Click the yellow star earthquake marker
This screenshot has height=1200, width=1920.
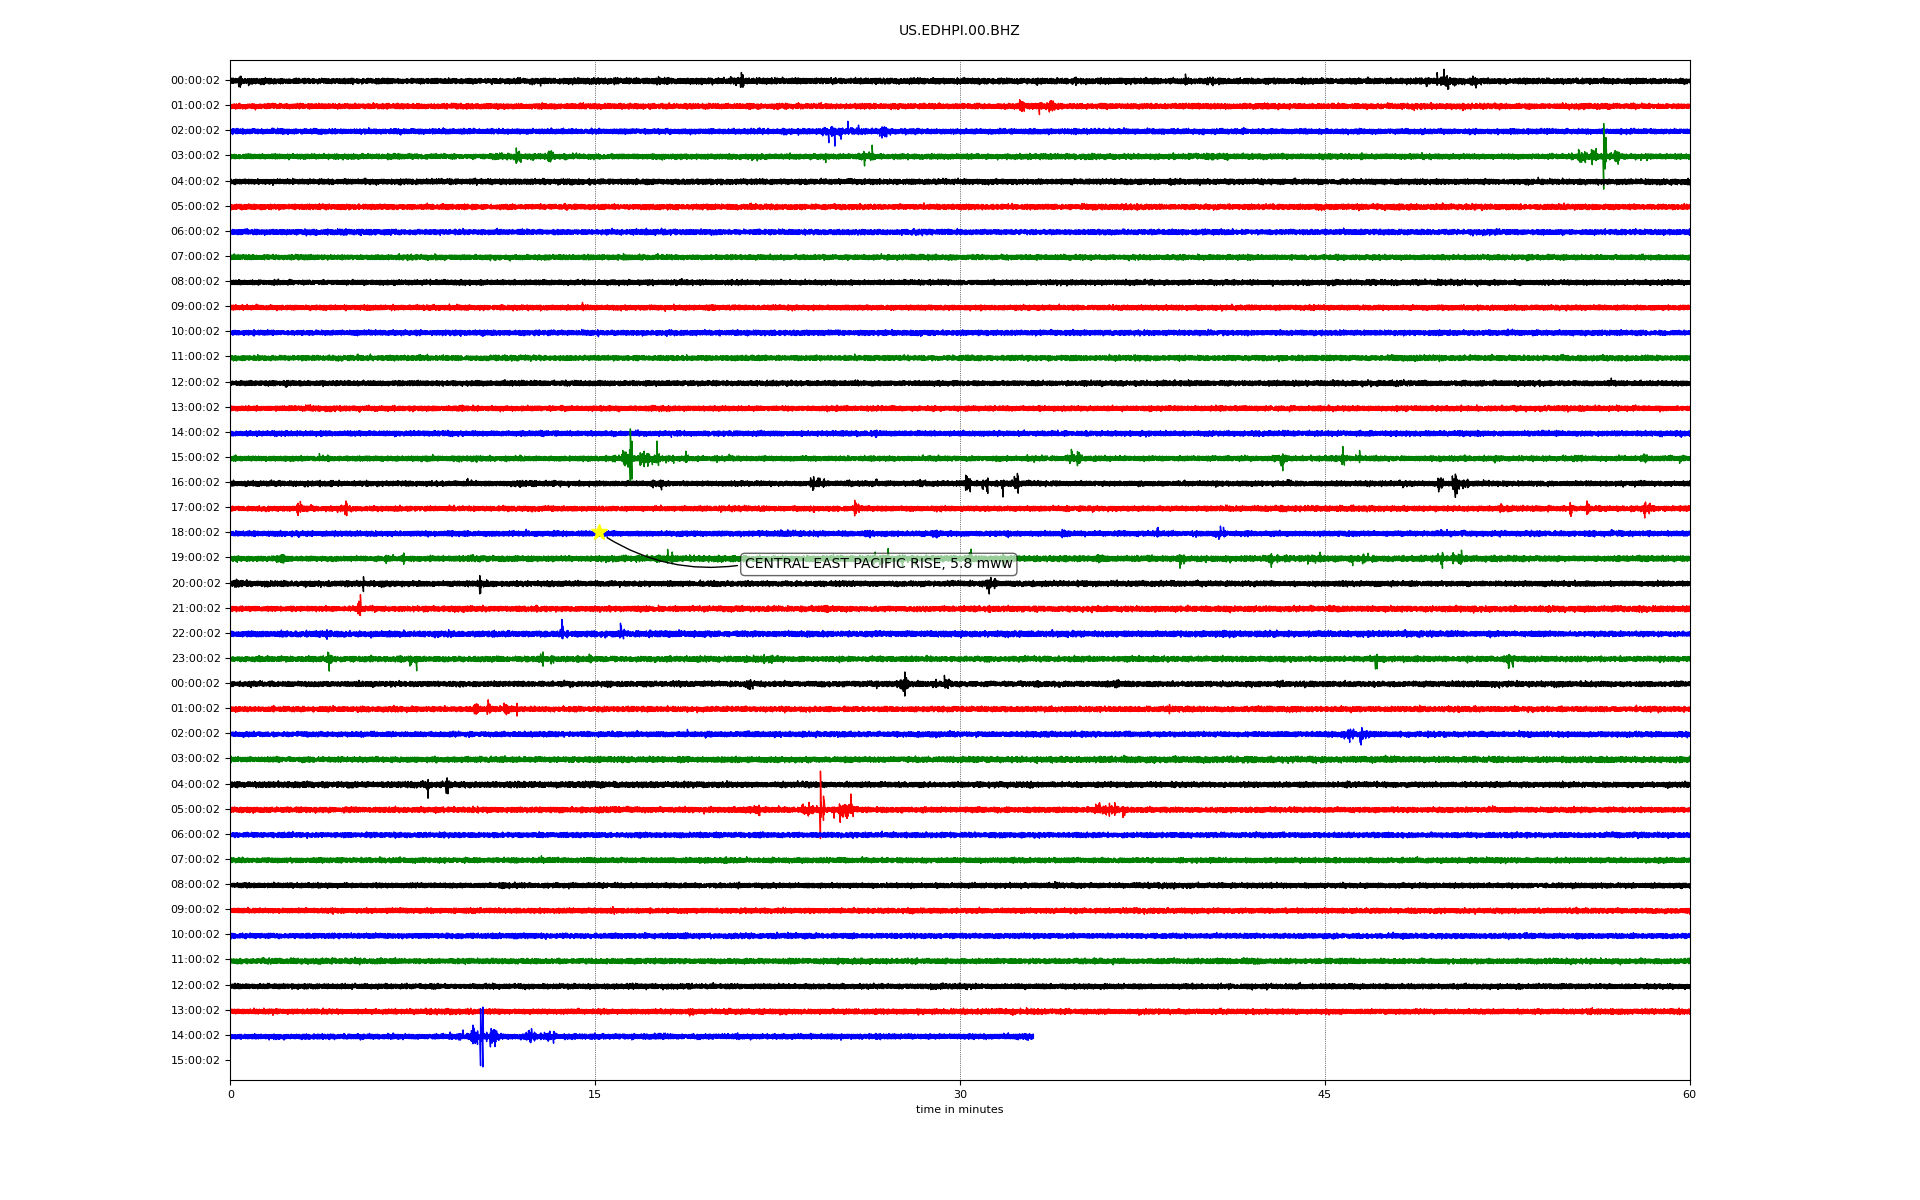coord(599,532)
